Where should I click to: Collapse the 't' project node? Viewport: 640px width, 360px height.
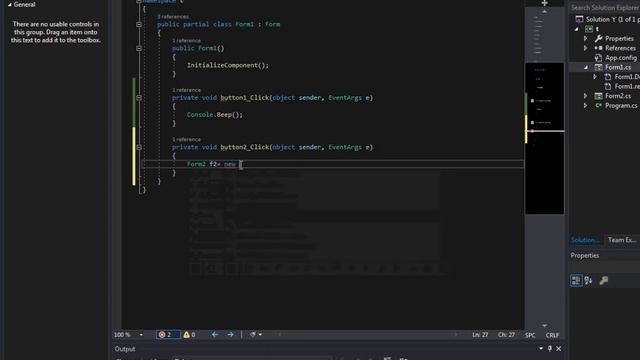(577, 29)
